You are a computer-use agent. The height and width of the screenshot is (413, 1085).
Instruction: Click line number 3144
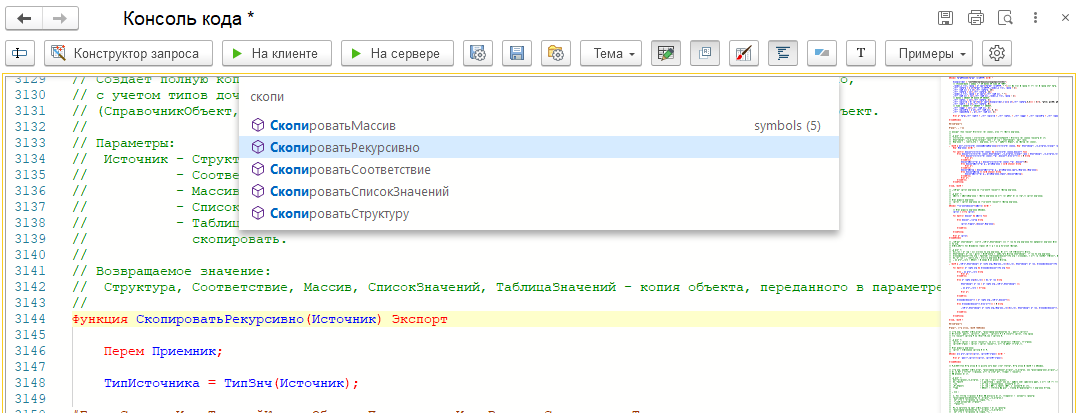(29, 319)
